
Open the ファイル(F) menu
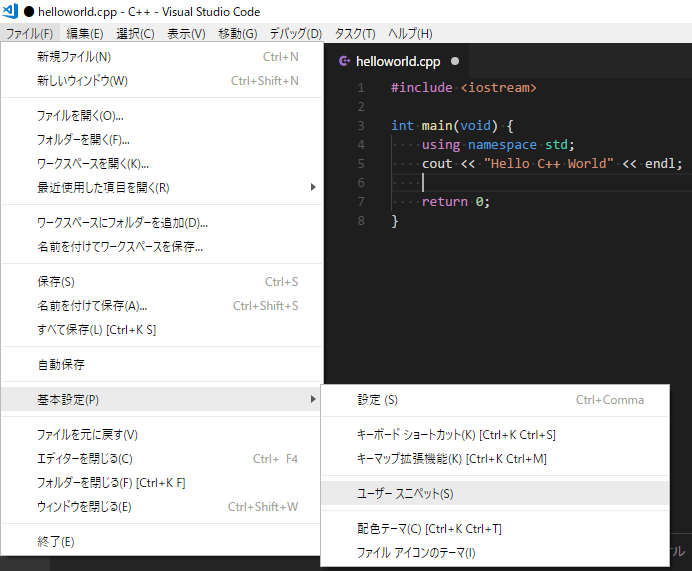click(x=29, y=34)
